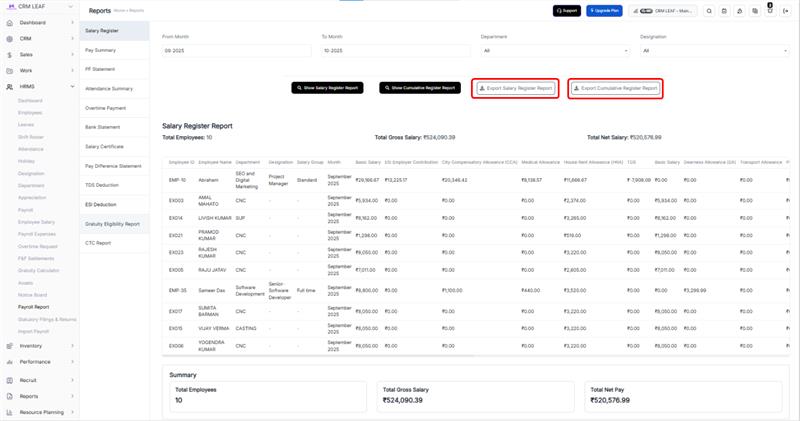
Task: Click Export Cumulative Register Report button
Action: point(615,88)
